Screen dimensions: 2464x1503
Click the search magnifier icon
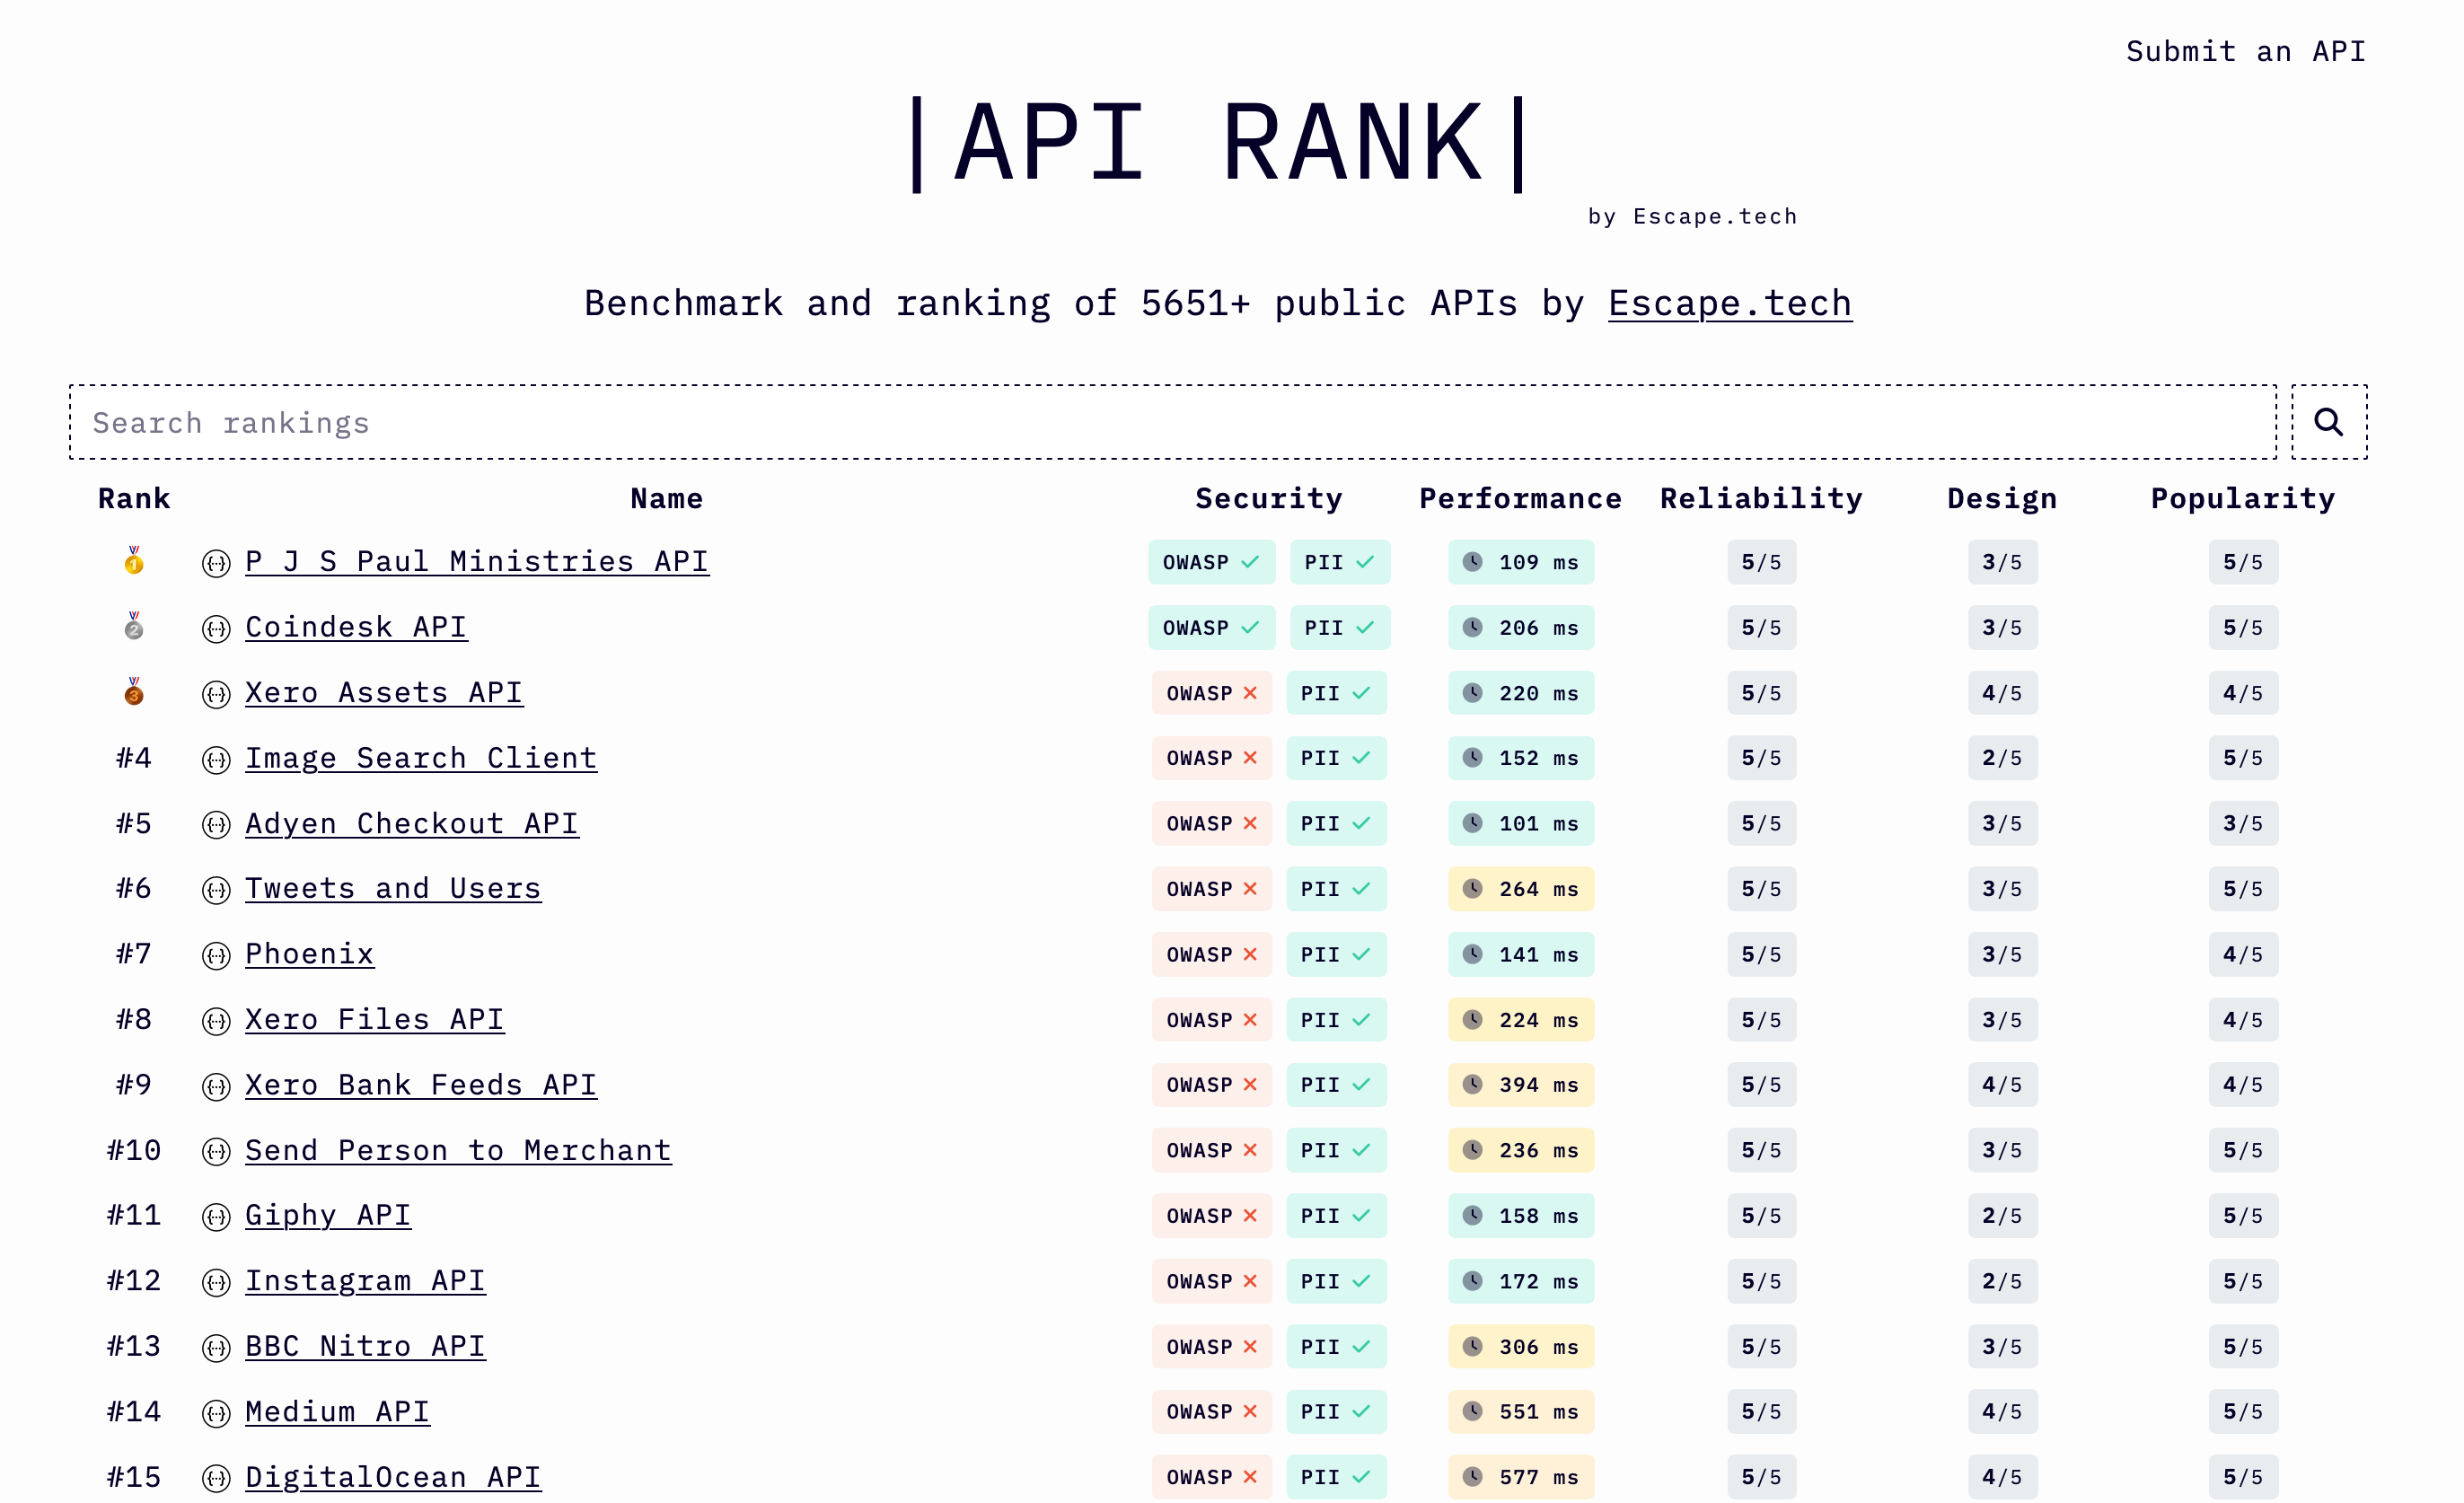click(2328, 422)
